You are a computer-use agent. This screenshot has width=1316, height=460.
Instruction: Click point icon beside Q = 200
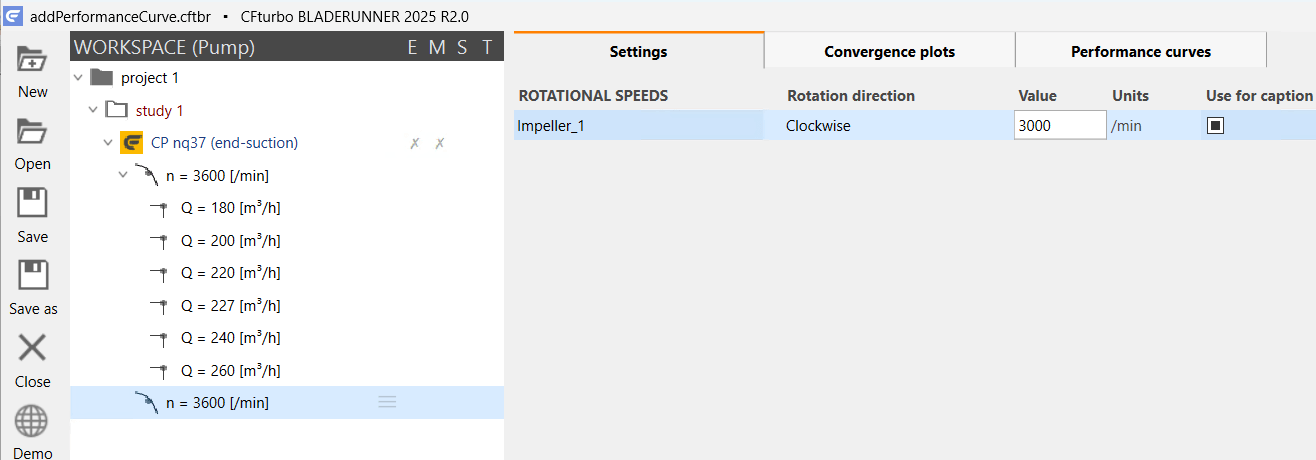click(159, 240)
